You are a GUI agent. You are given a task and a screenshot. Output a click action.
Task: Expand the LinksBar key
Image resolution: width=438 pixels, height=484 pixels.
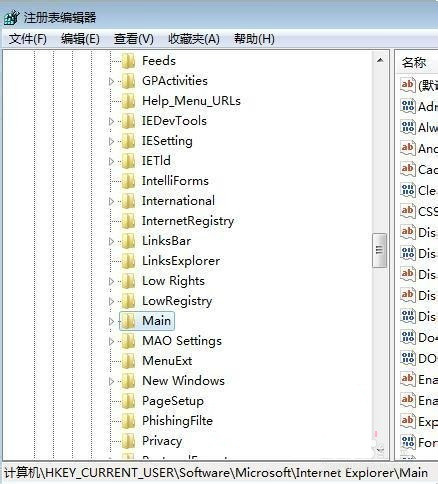[111, 241]
